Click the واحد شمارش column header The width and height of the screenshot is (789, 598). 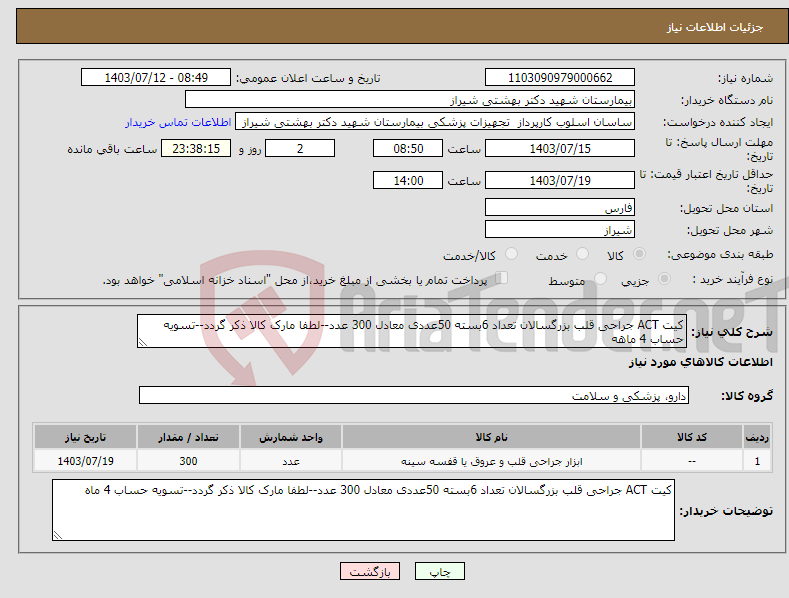tap(291, 437)
